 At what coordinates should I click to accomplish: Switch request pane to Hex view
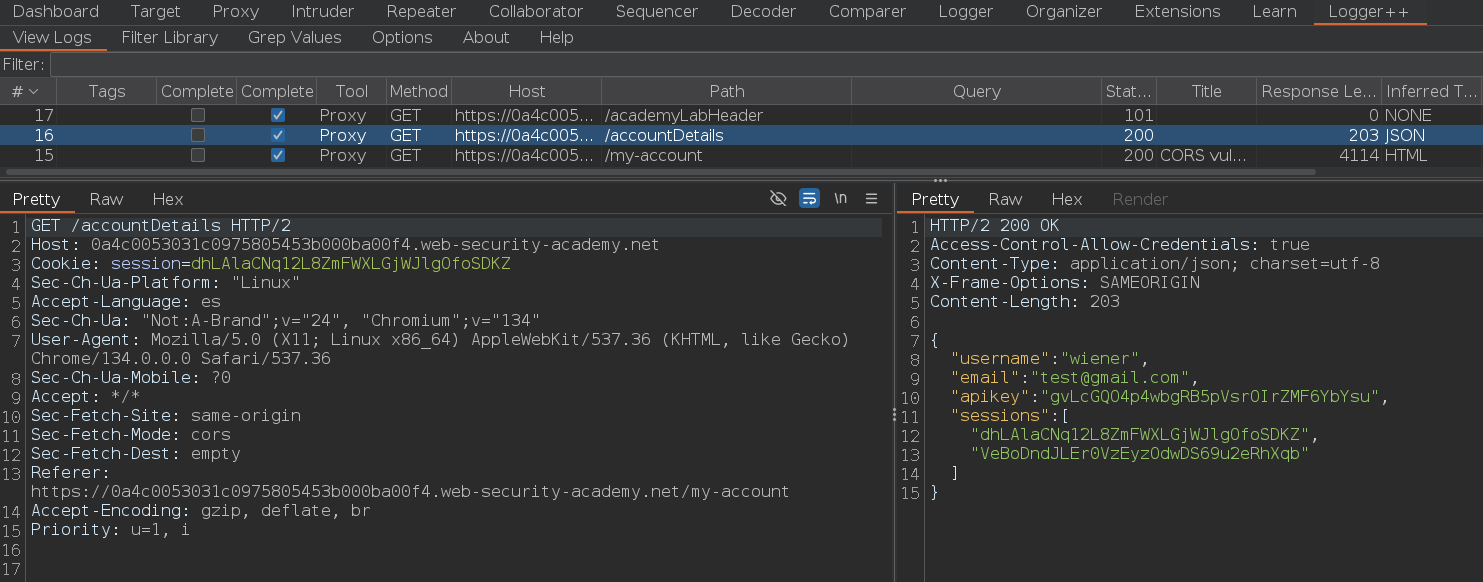point(167,199)
